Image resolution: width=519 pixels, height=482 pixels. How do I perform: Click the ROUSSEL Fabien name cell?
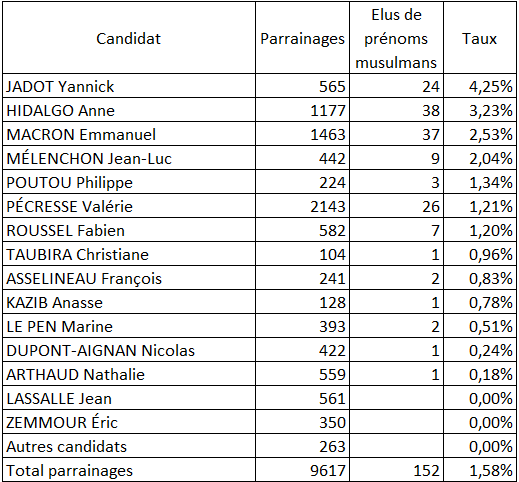[x=129, y=230]
